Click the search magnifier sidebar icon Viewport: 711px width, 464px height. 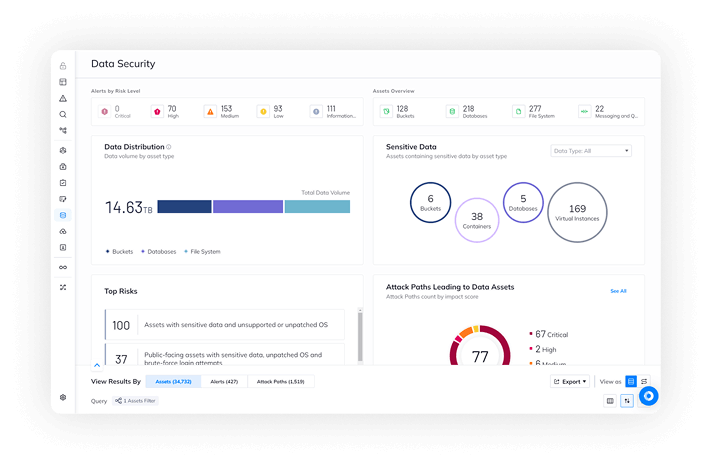point(63,114)
